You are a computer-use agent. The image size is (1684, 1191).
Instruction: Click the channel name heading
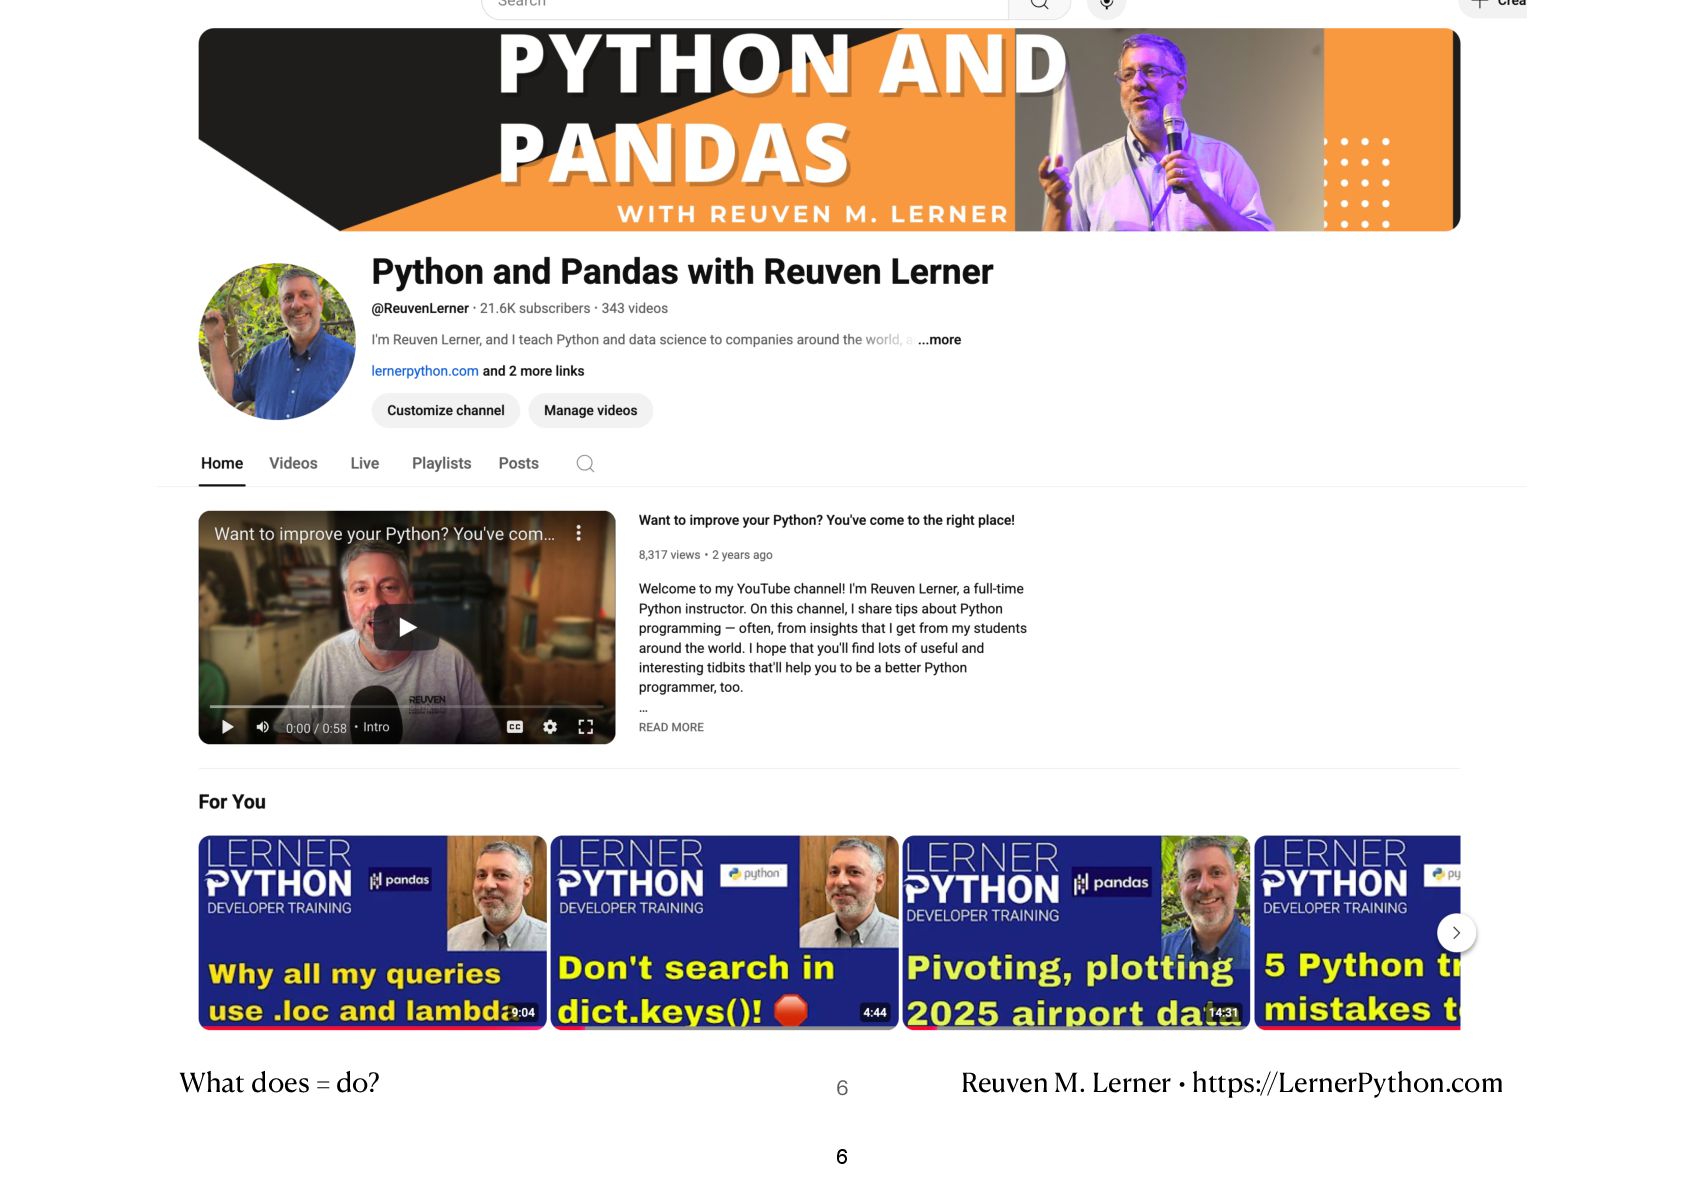click(682, 272)
